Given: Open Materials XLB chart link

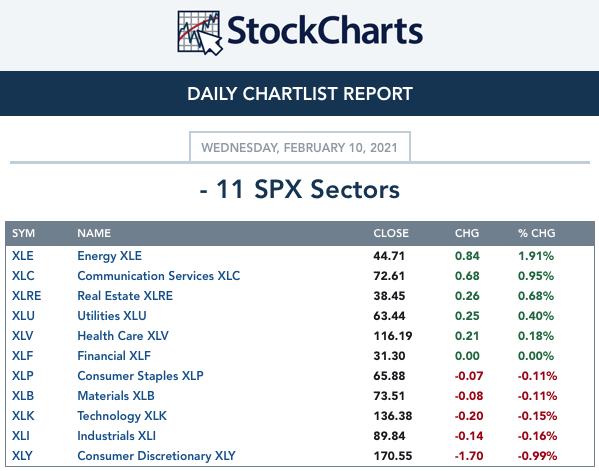Looking at the screenshot, I should (116, 395).
